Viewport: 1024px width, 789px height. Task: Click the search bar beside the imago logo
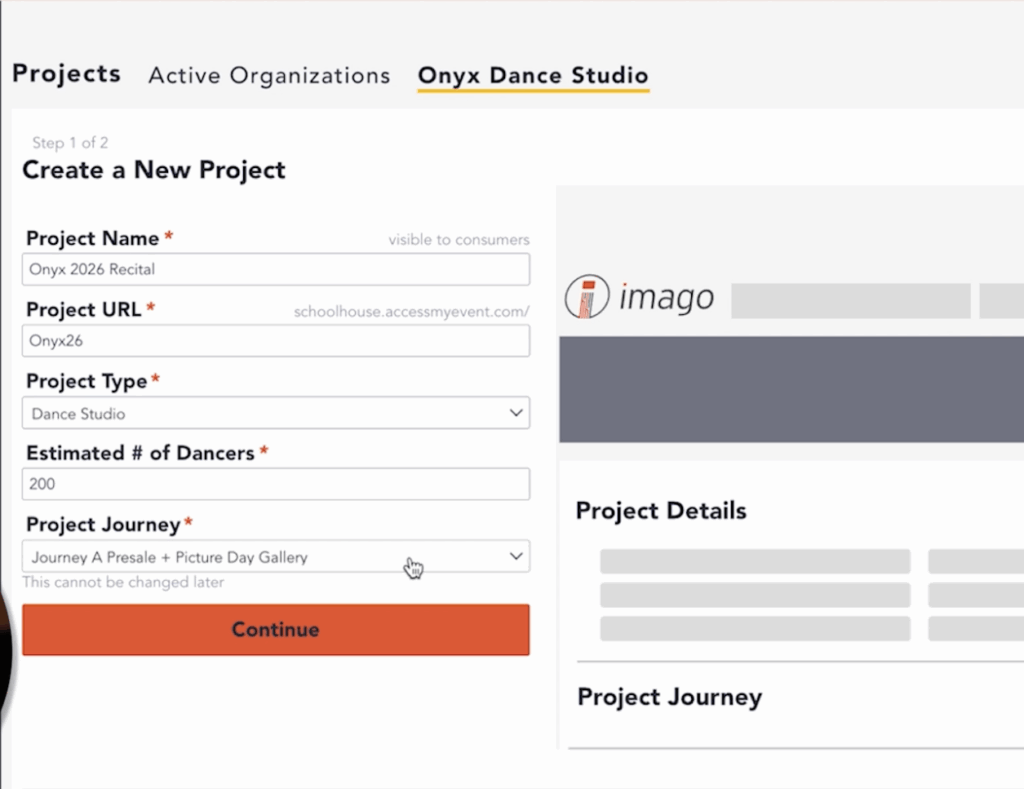(850, 300)
